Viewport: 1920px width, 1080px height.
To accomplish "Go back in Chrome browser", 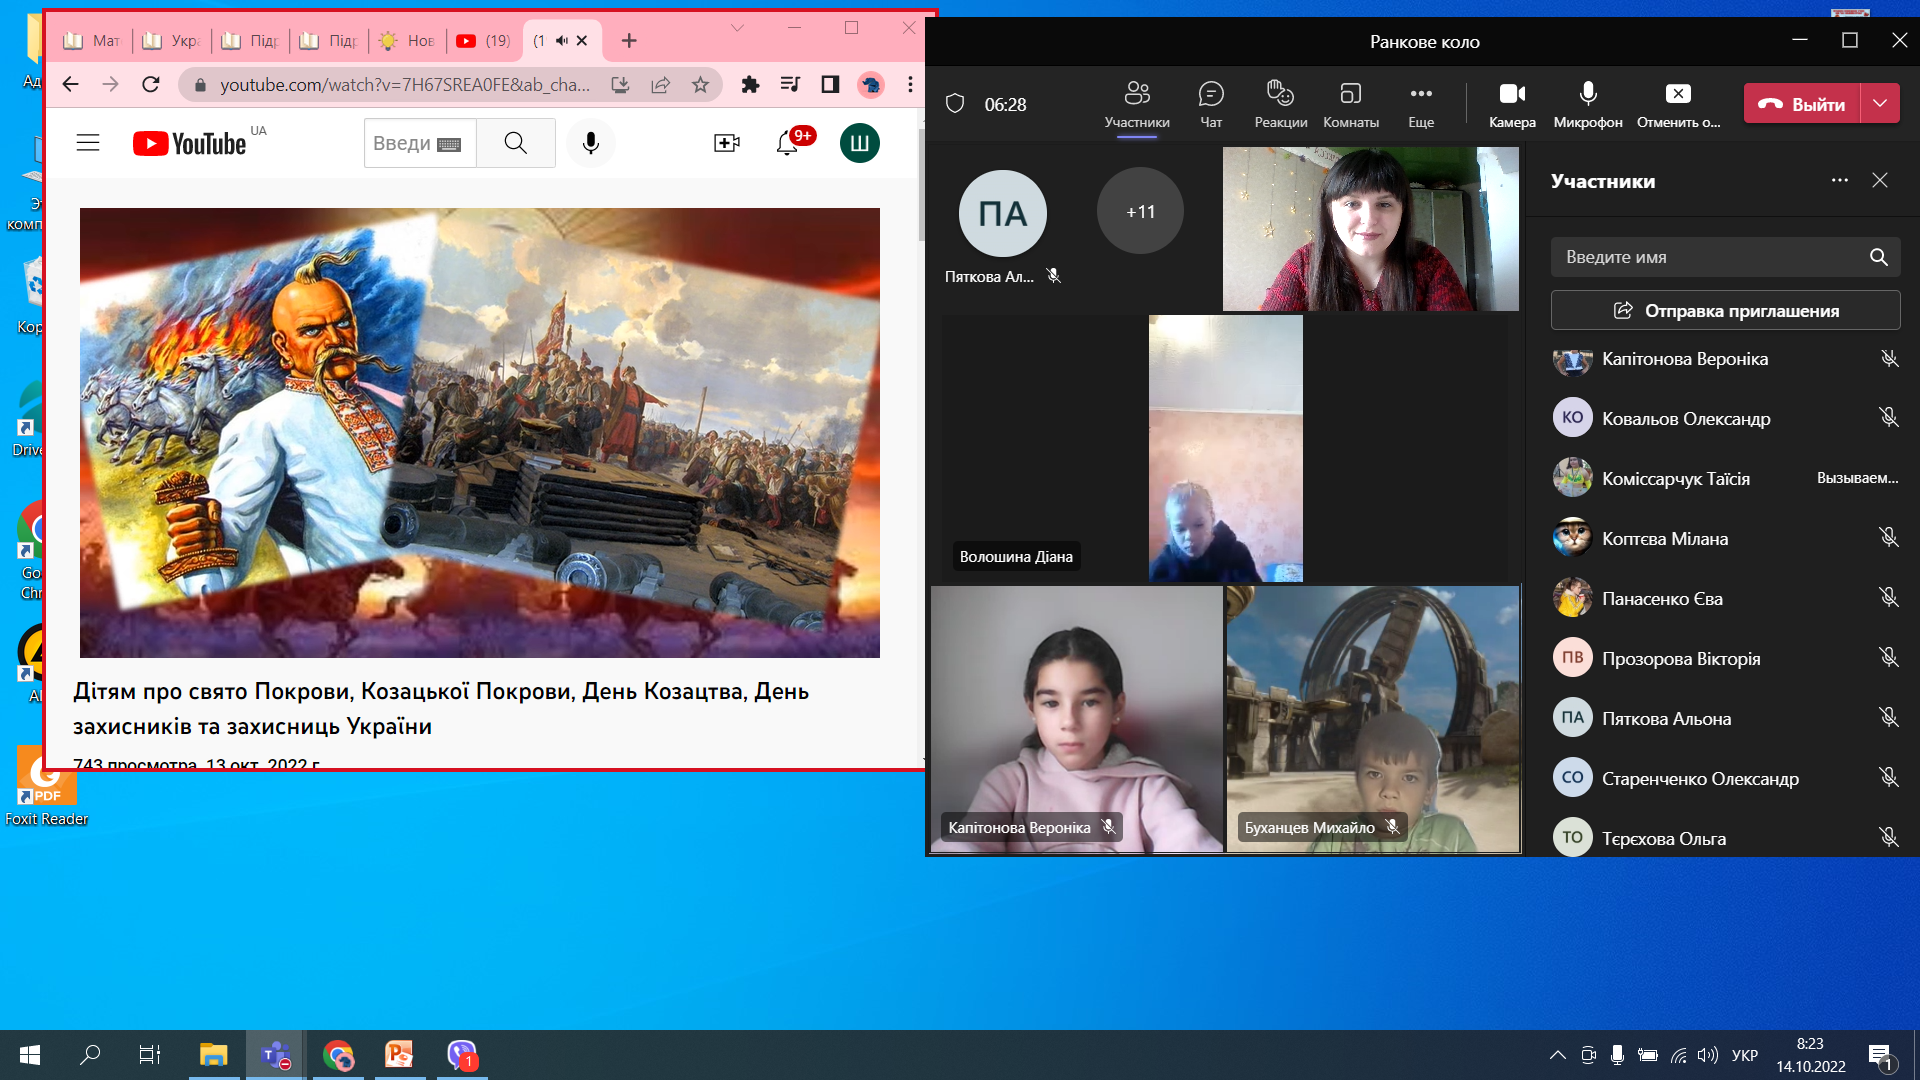I will click(70, 85).
